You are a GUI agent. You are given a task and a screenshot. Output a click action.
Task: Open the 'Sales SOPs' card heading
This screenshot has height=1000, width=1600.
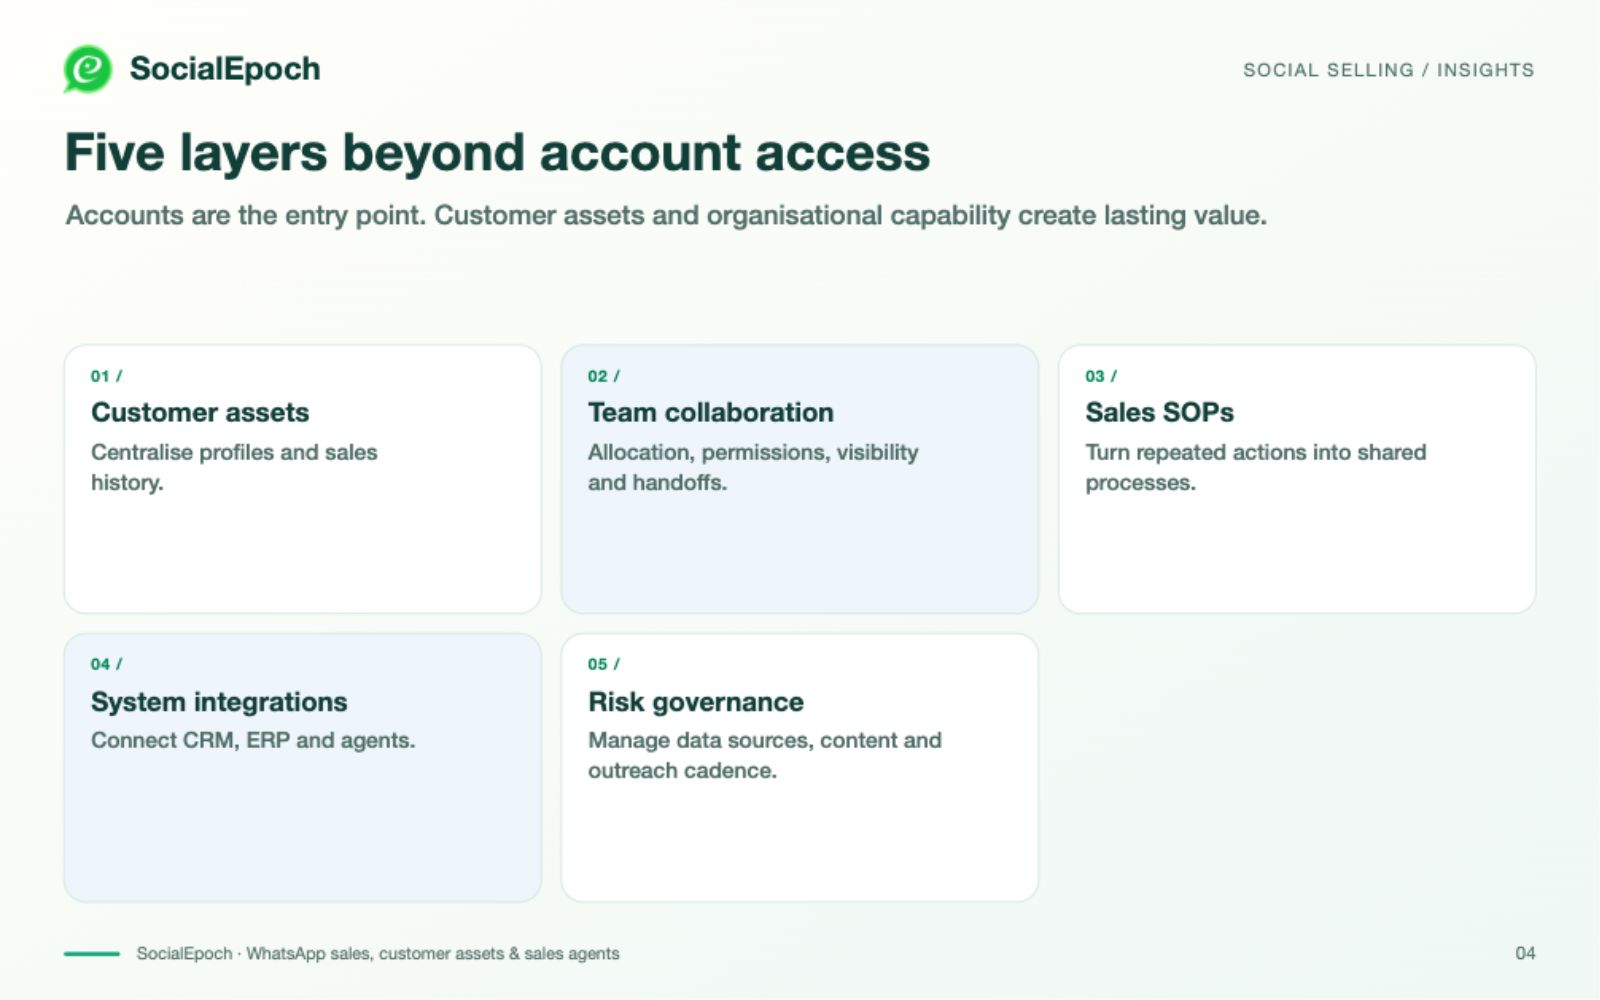[x=1160, y=412]
